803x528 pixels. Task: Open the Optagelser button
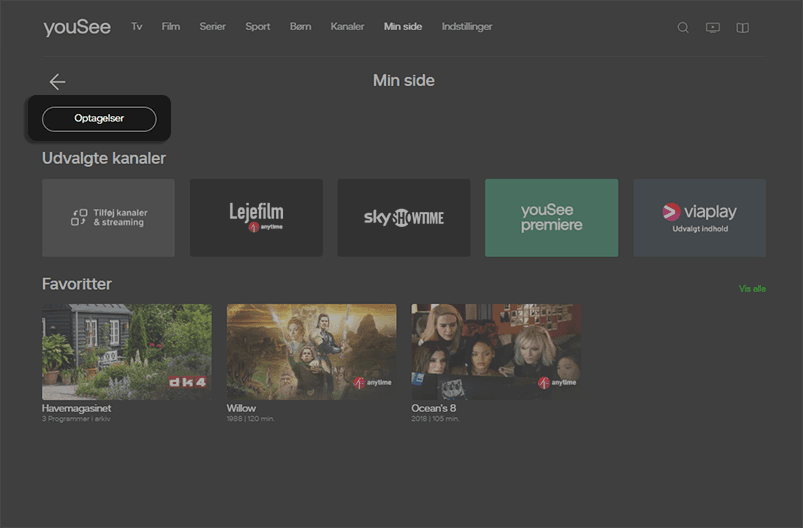(99, 119)
